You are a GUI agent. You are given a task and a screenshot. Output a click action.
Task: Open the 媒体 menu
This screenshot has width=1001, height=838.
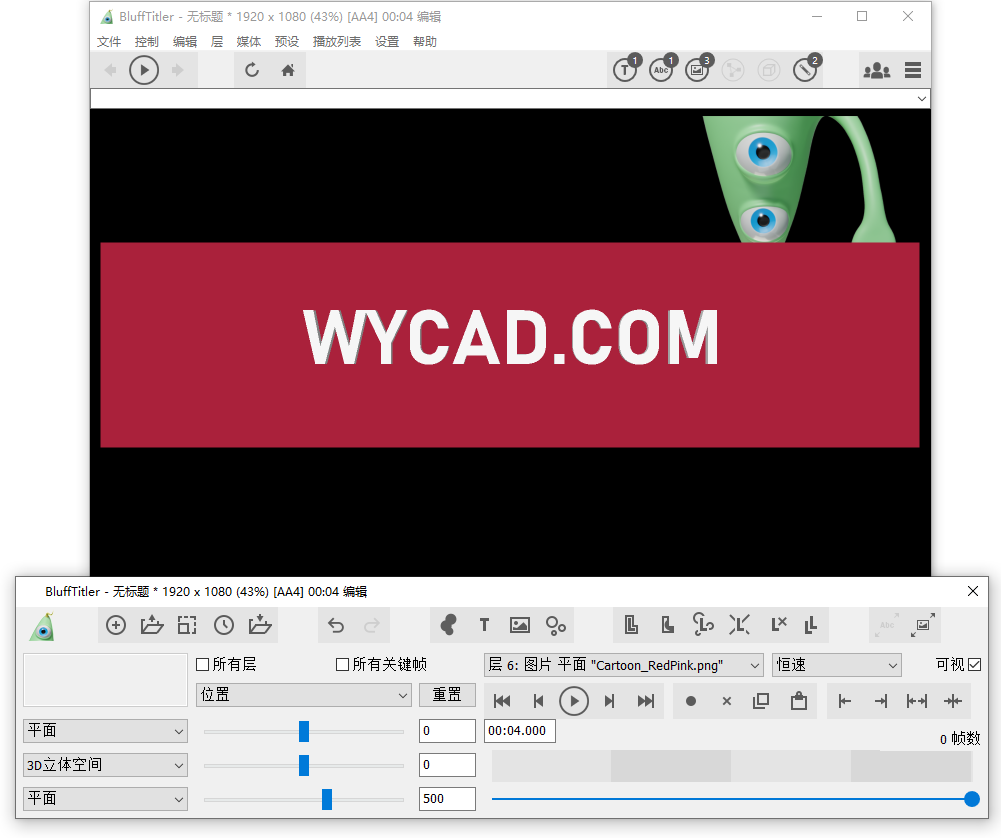coord(249,42)
